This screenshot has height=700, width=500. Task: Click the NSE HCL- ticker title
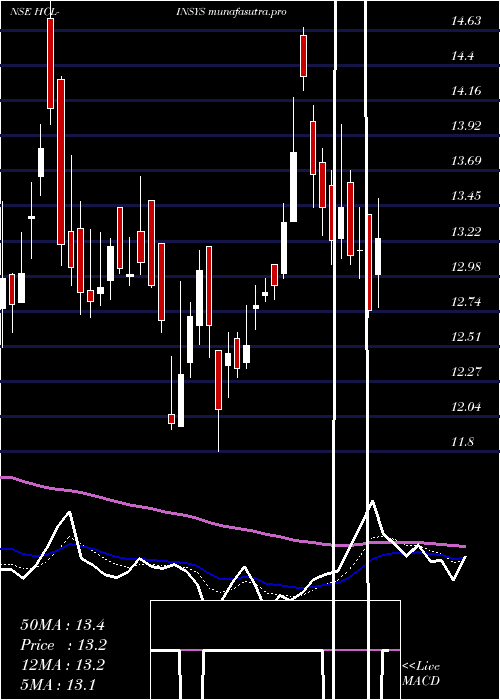pyautogui.click(x=33, y=12)
